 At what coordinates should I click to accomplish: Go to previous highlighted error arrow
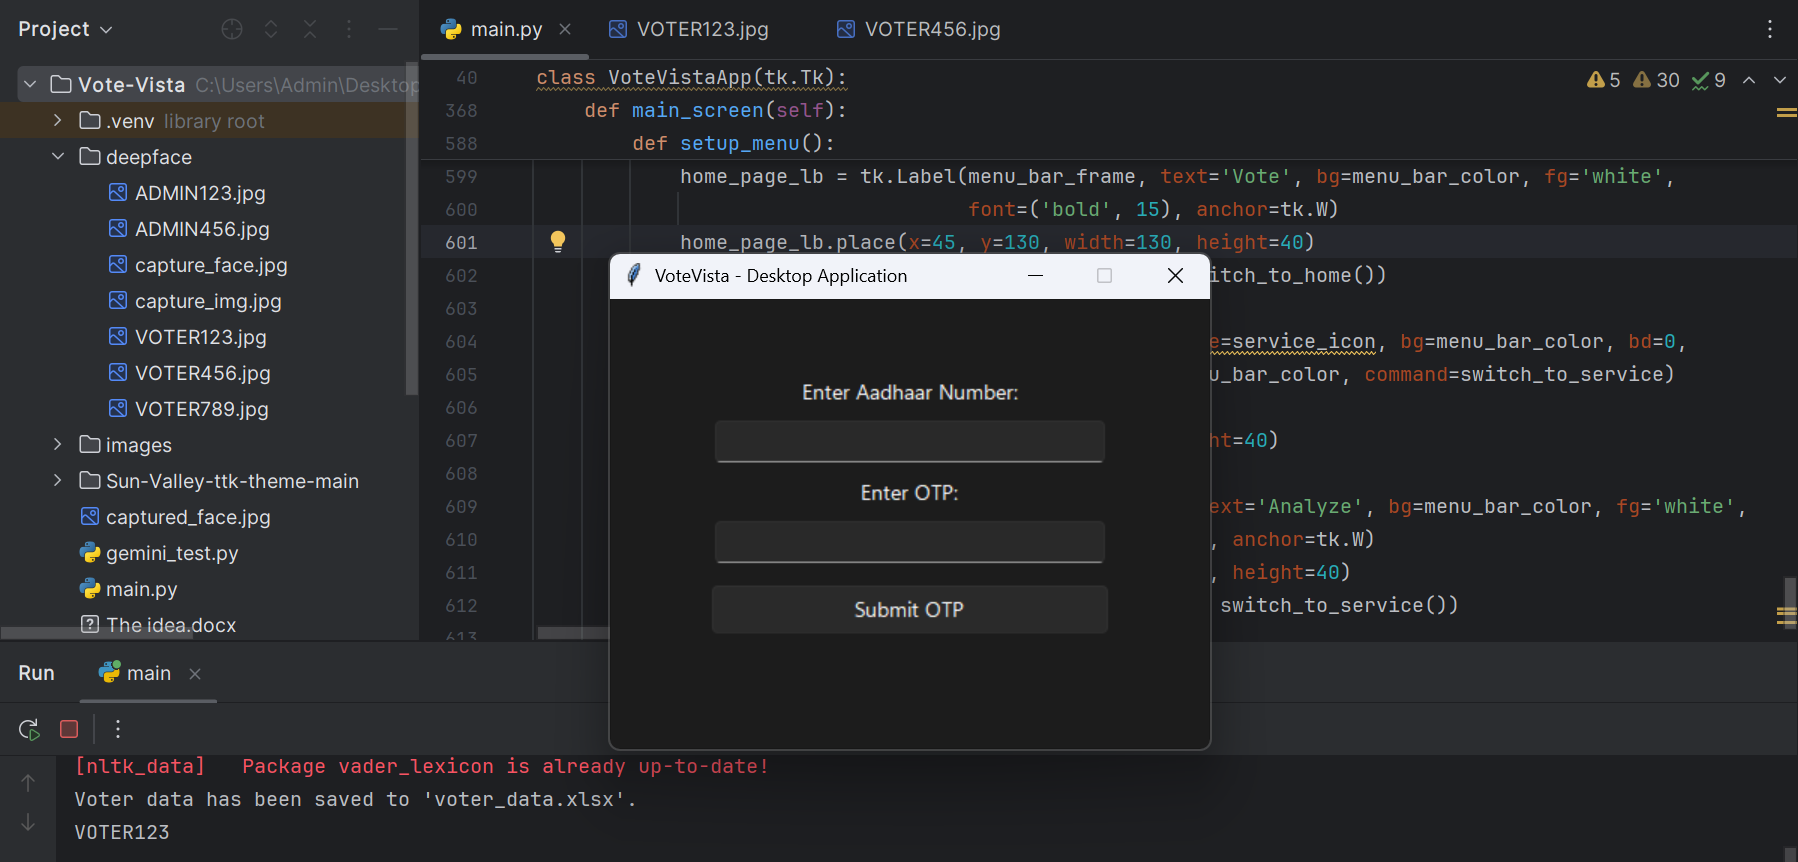pos(1749,80)
